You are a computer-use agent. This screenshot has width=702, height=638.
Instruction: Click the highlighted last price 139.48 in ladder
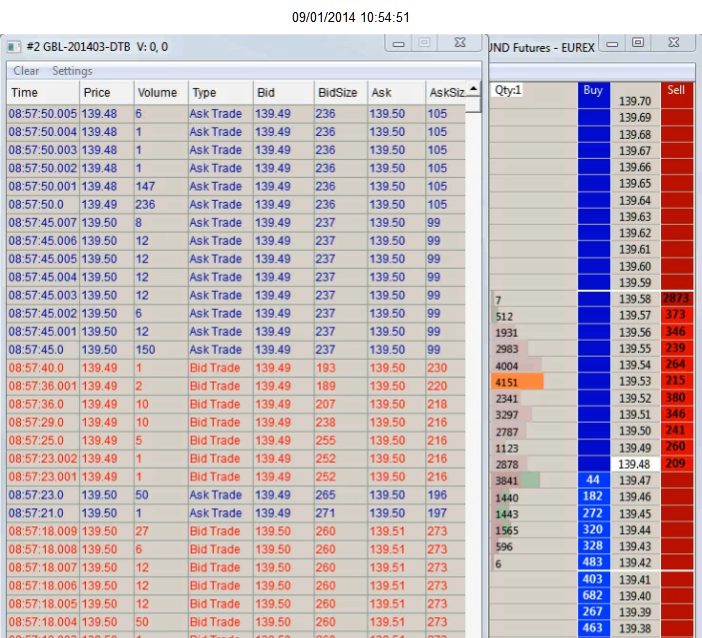[x=634, y=464]
